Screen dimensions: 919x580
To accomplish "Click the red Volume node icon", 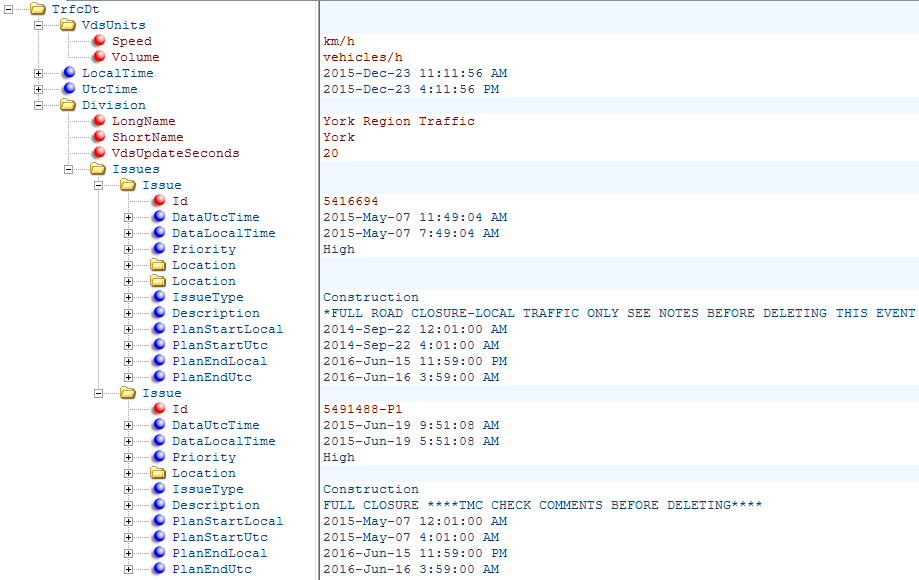I will [x=98, y=57].
